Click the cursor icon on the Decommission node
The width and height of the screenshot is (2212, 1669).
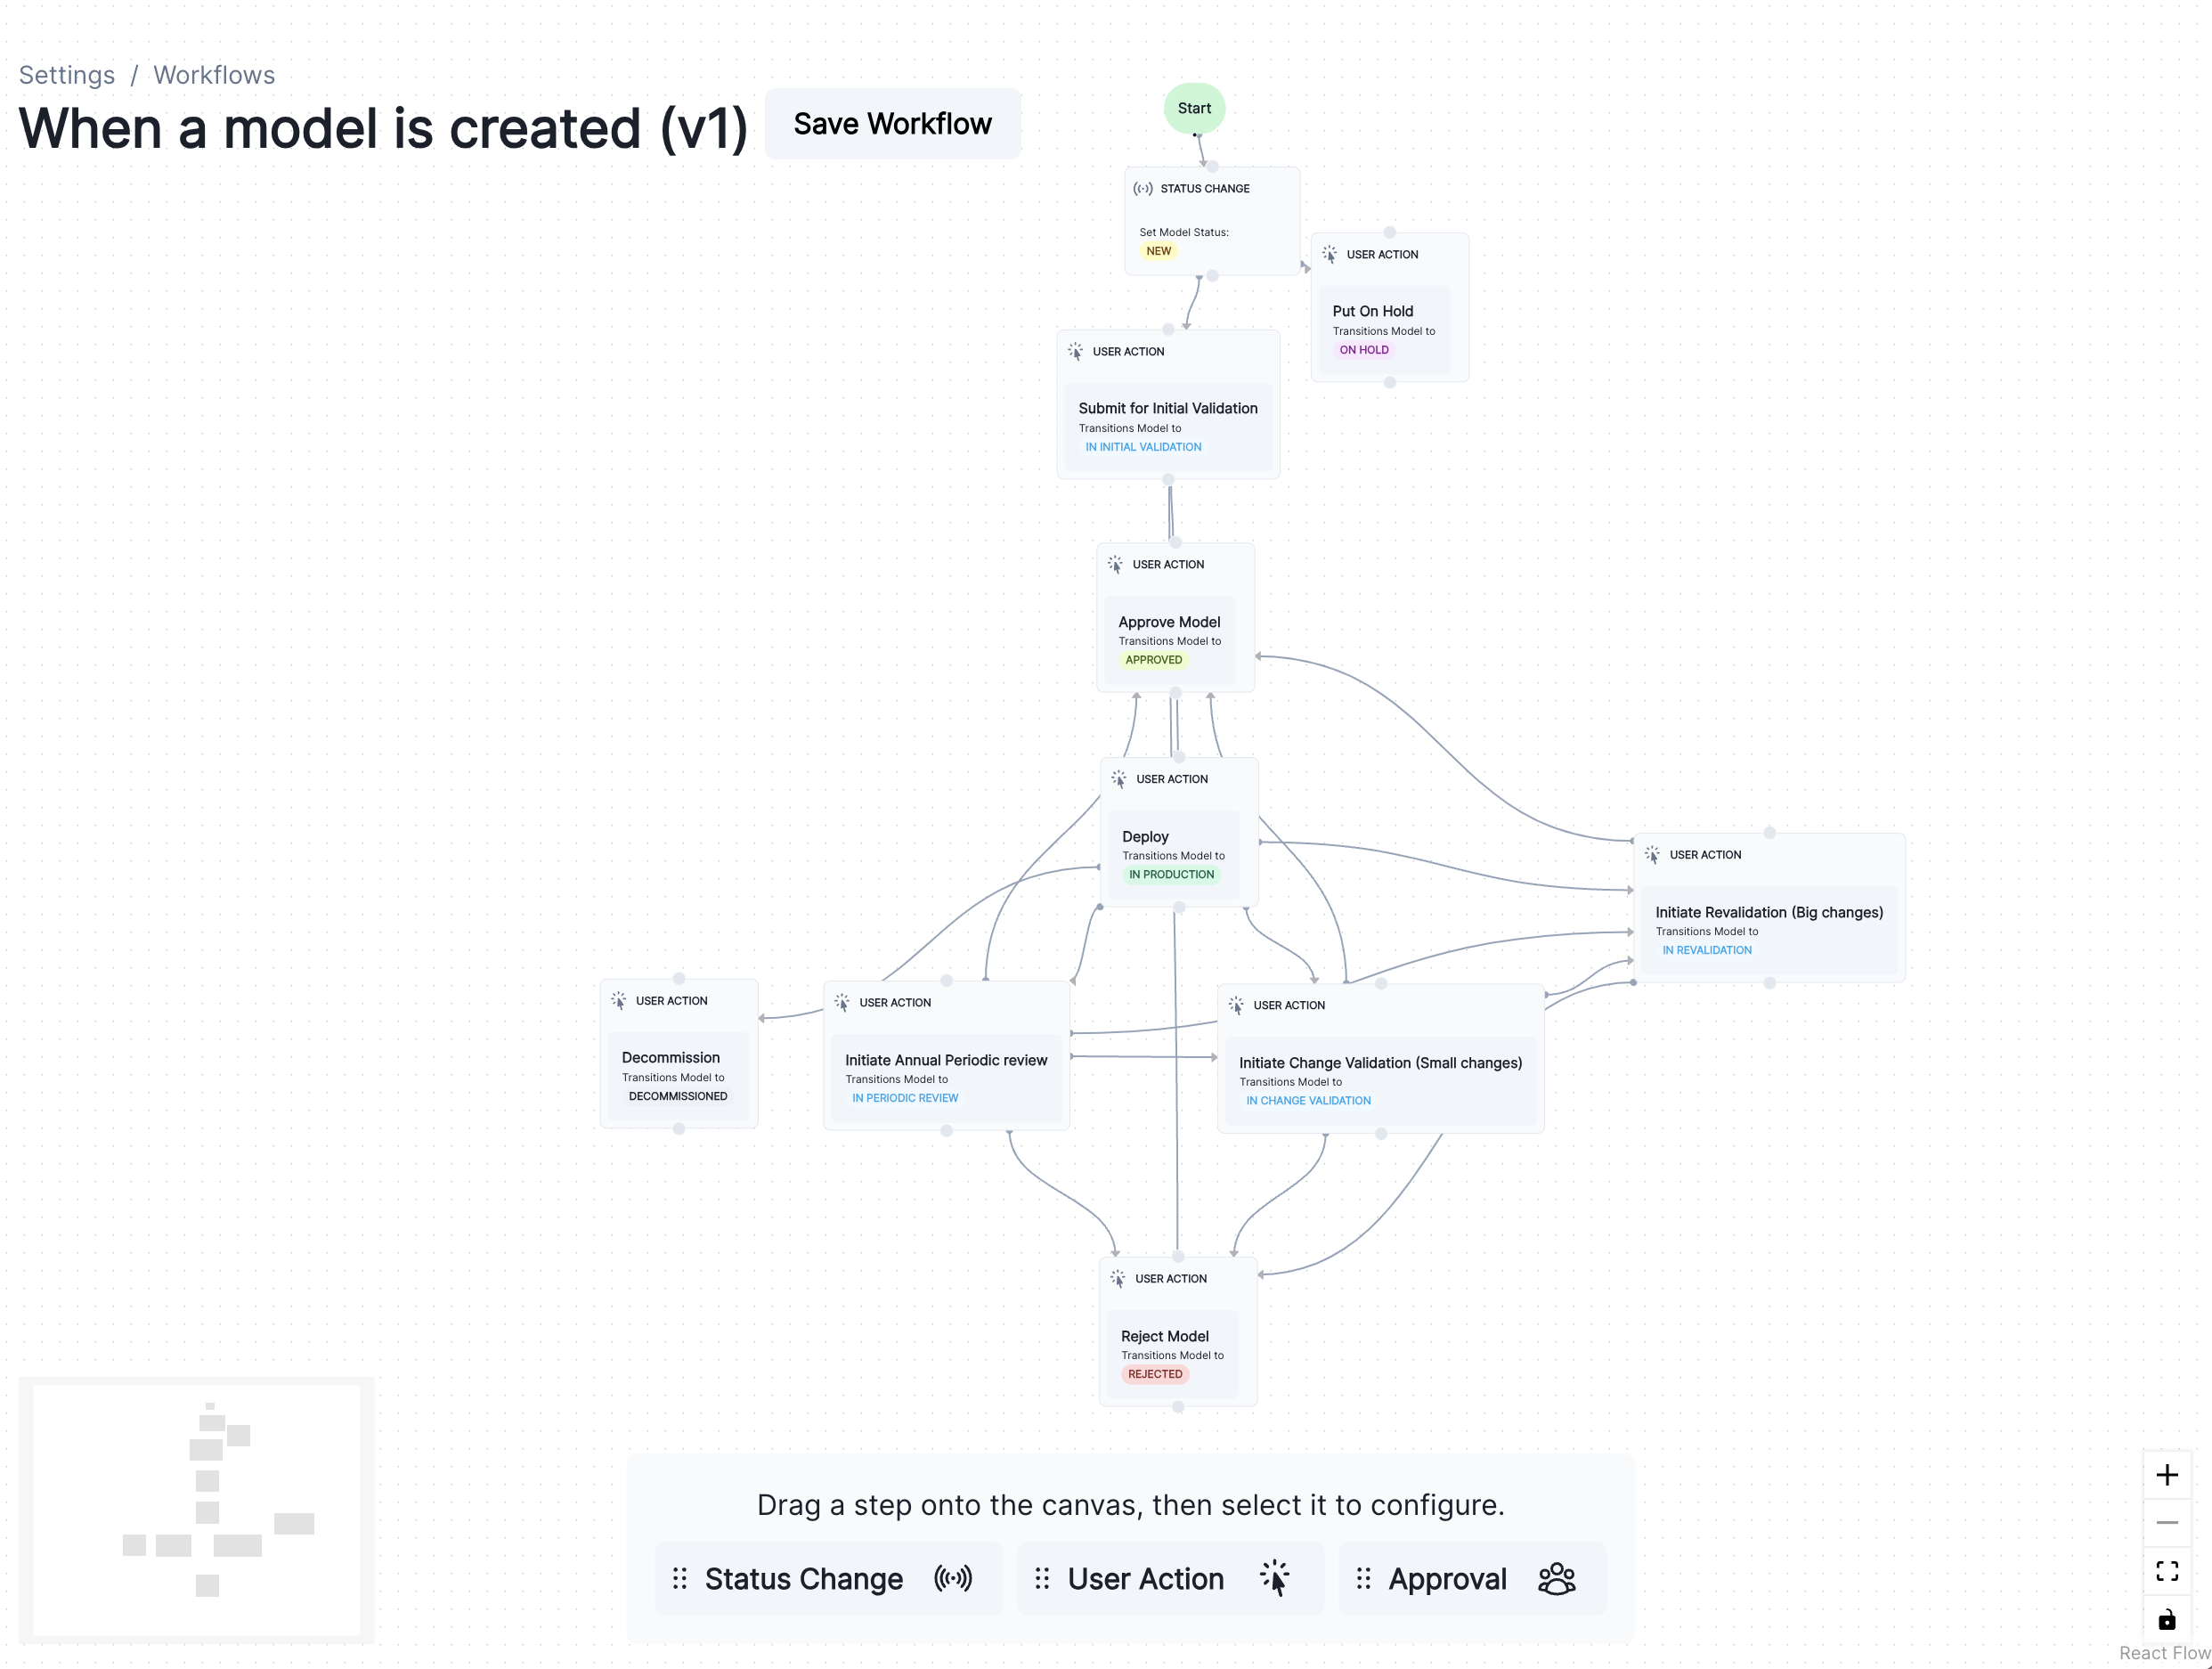pyautogui.click(x=620, y=1000)
